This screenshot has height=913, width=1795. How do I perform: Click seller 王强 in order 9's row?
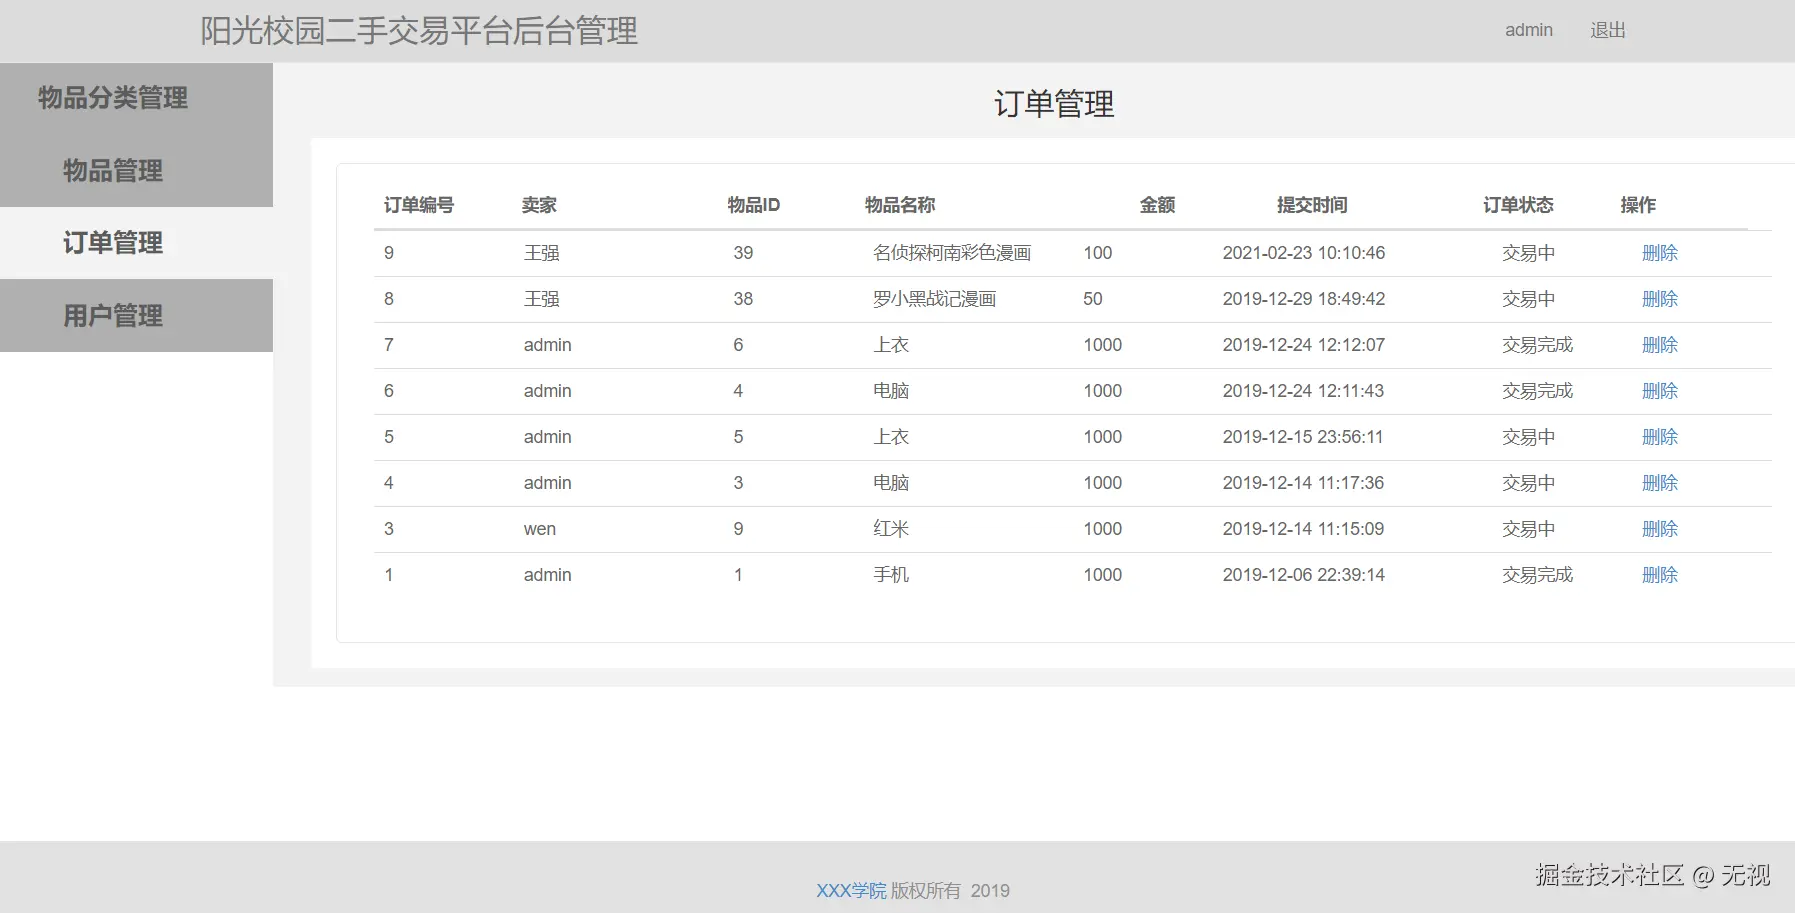tap(542, 253)
